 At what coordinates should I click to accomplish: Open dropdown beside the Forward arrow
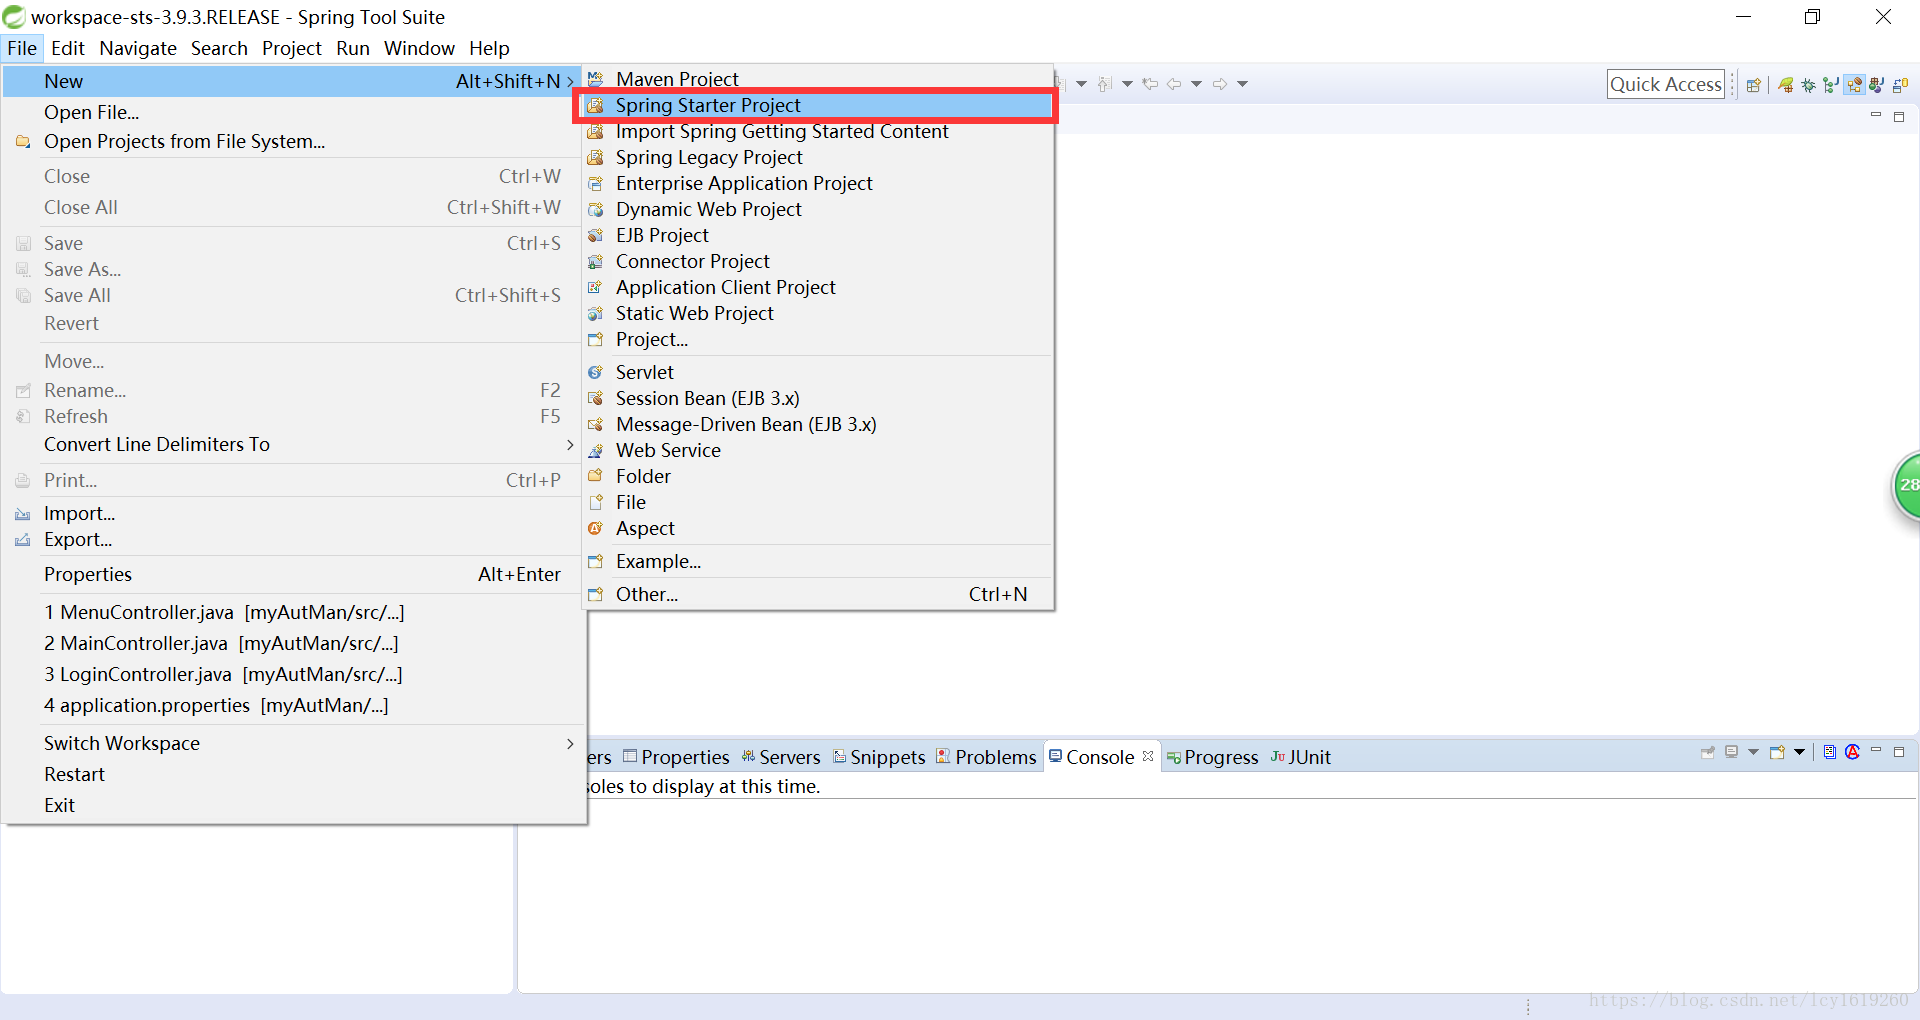pyautogui.click(x=1242, y=84)
